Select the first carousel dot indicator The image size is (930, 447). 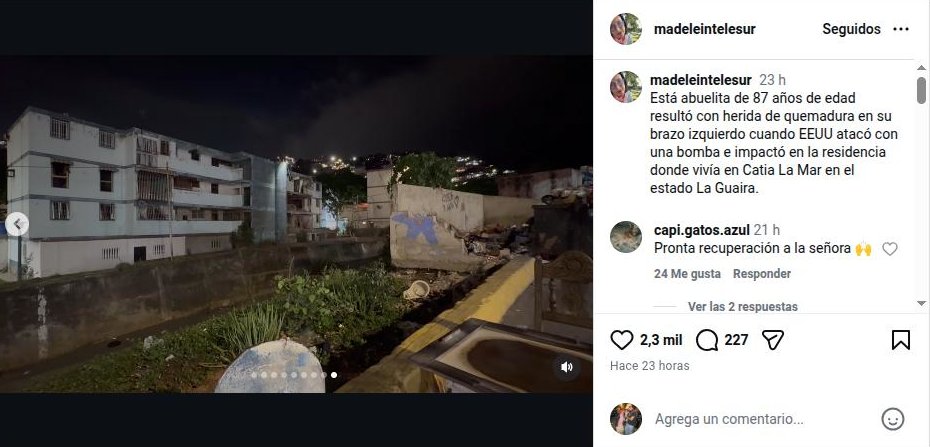pos(254,375)
